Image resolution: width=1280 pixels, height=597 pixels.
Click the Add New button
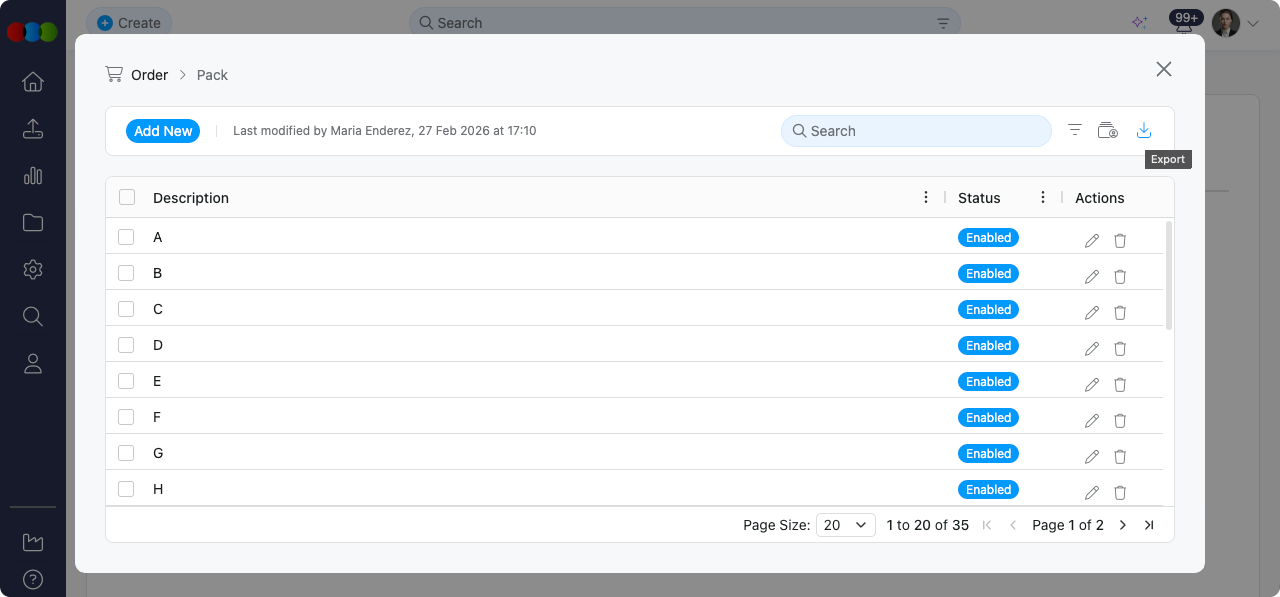click(x=163, y=131)
